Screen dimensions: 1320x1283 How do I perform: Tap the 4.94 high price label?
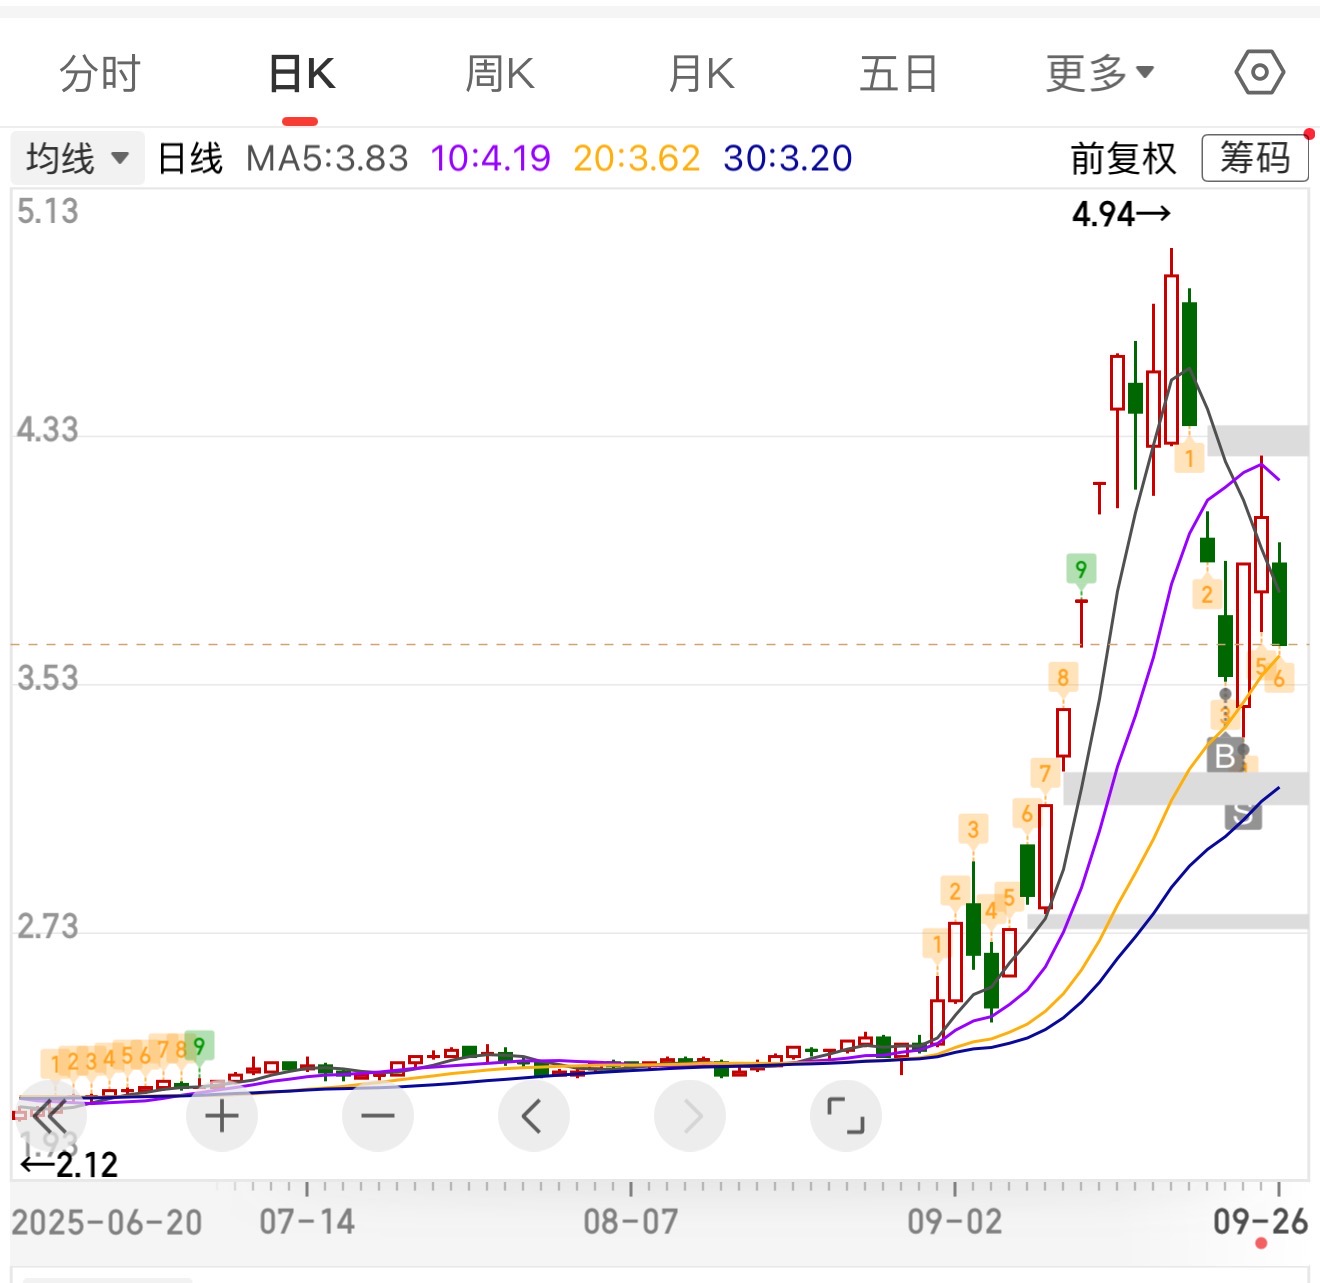(1120, 214)
